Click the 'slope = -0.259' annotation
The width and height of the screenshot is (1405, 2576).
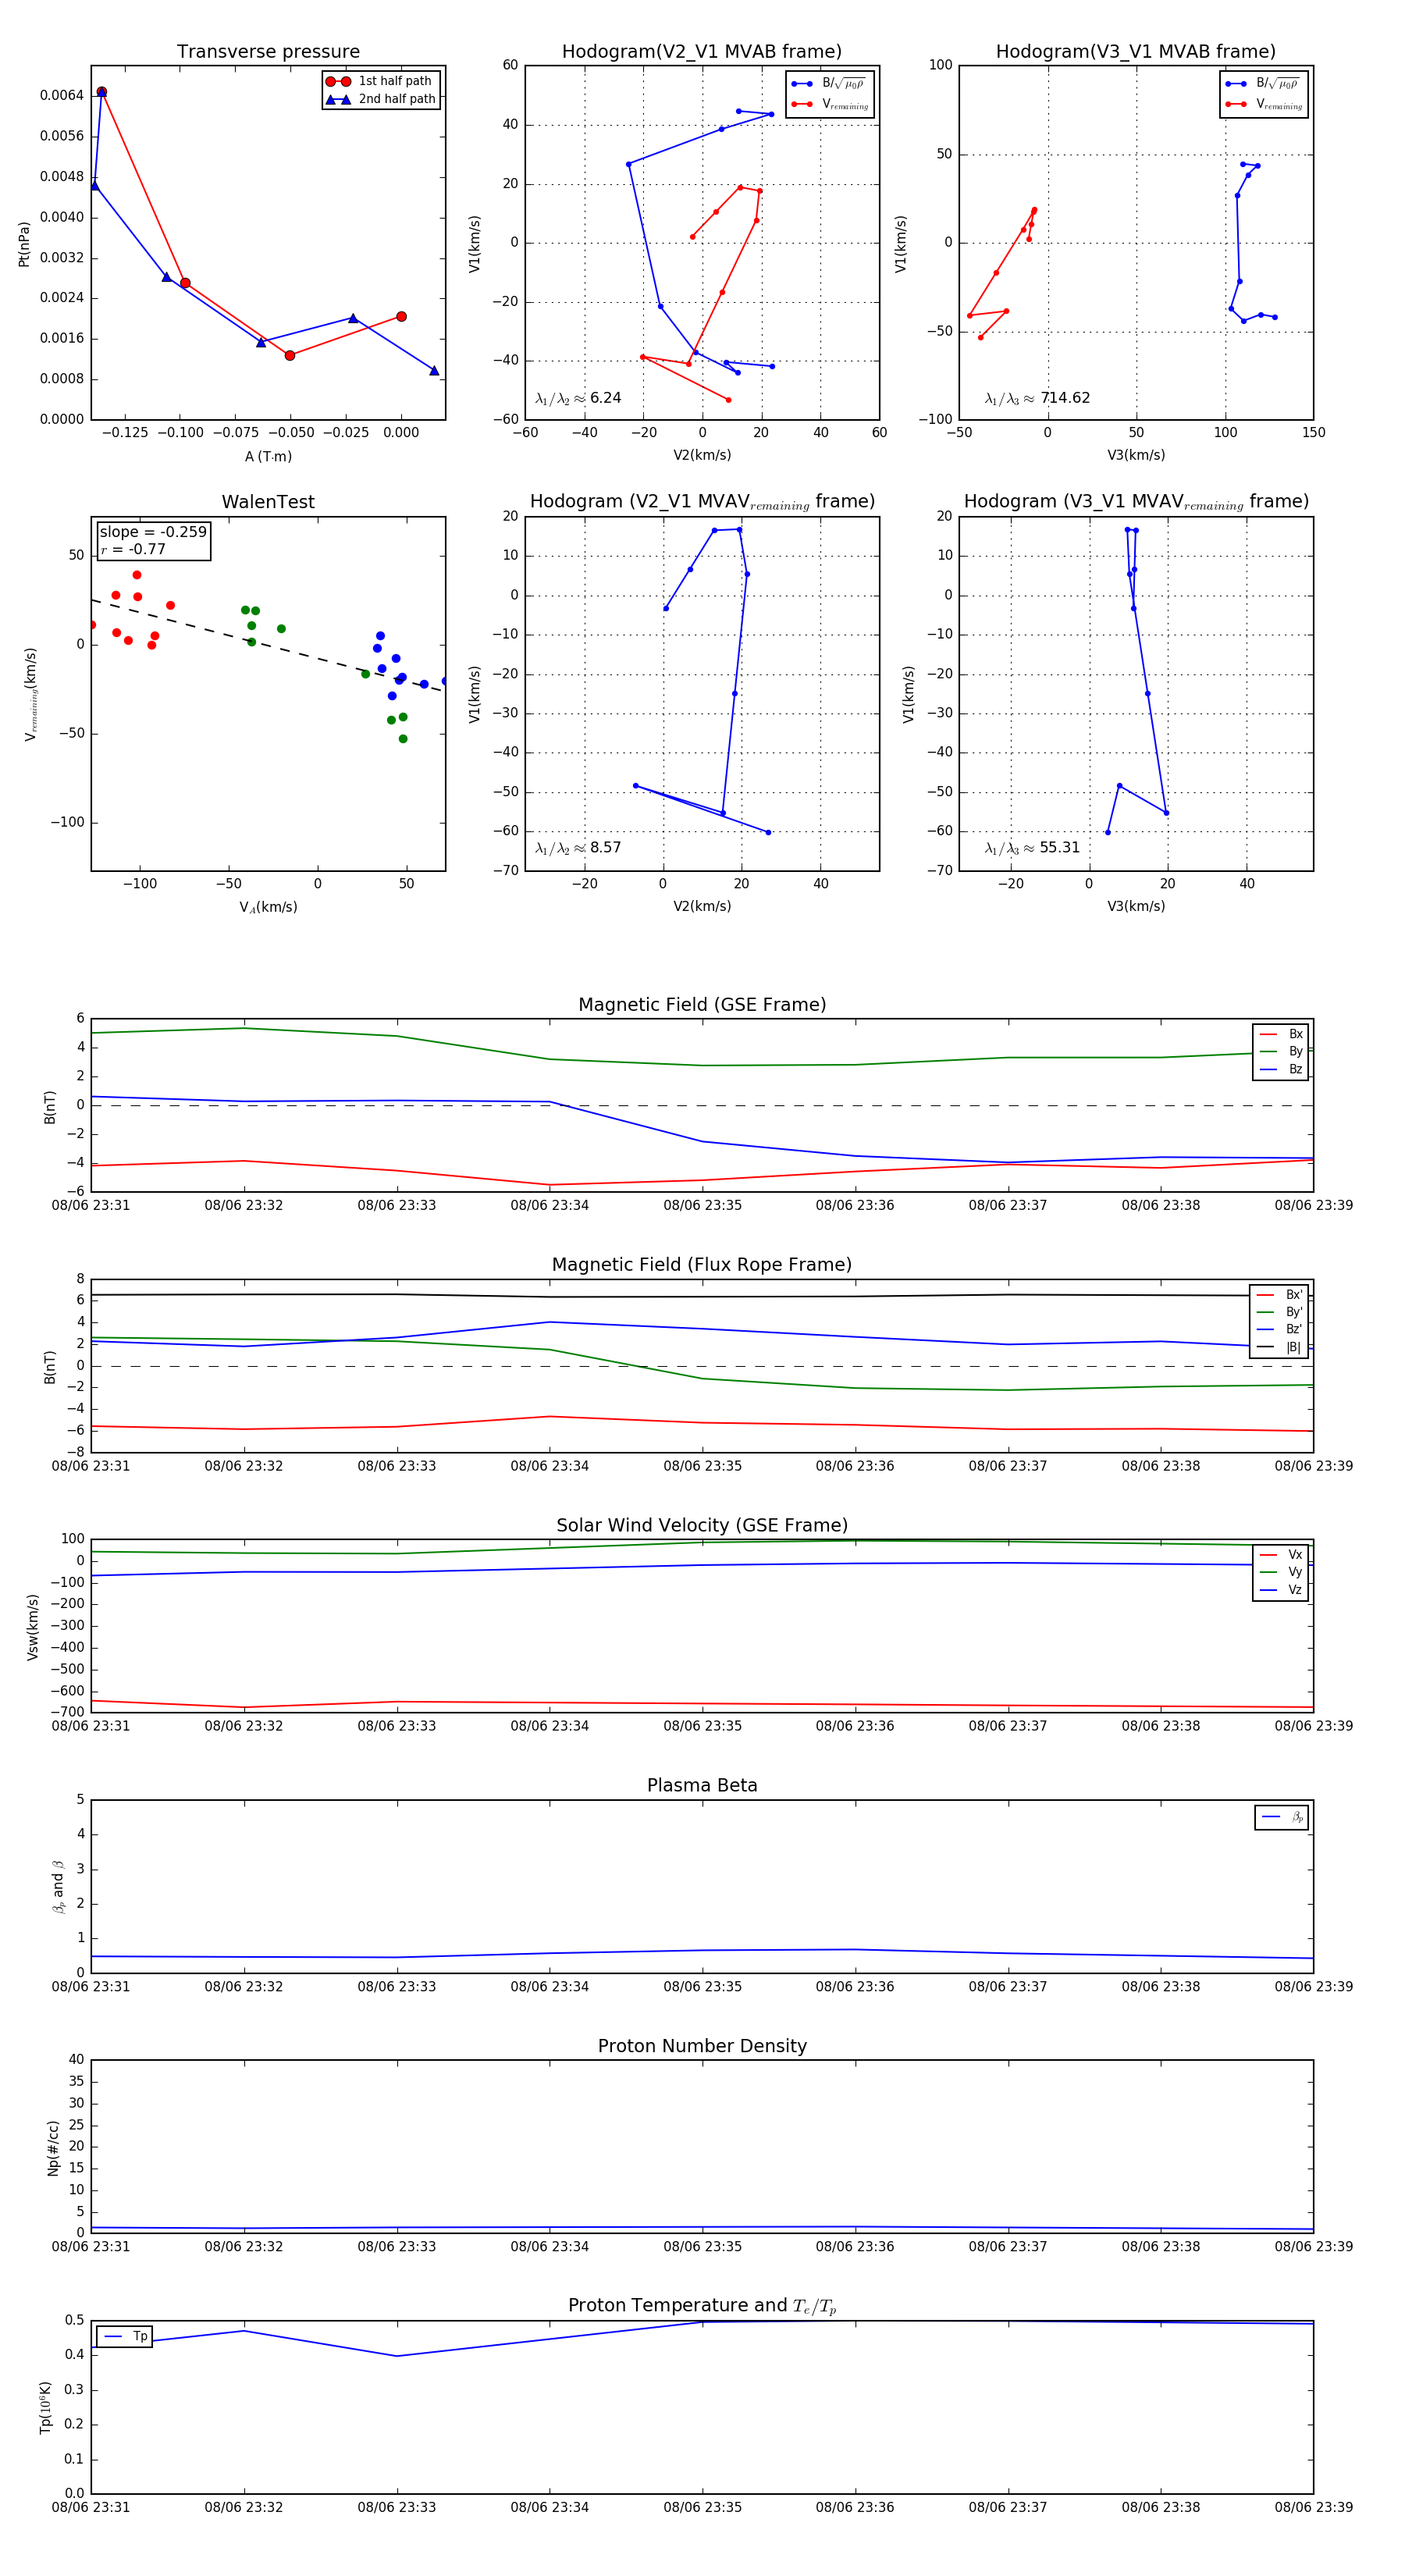pos(153,532)
